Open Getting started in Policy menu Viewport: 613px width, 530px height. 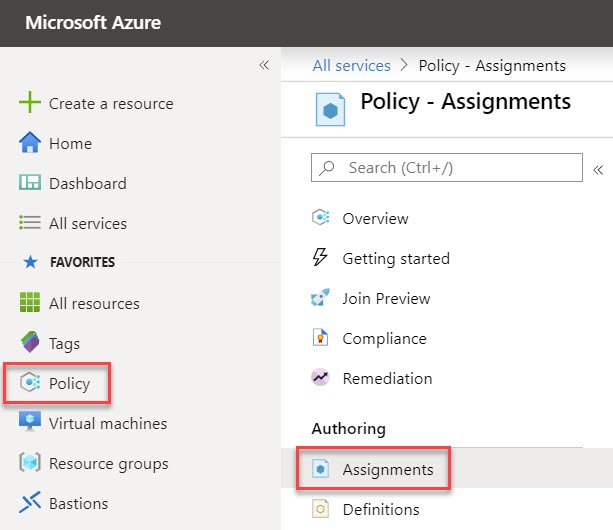click(x=395, y=258)
